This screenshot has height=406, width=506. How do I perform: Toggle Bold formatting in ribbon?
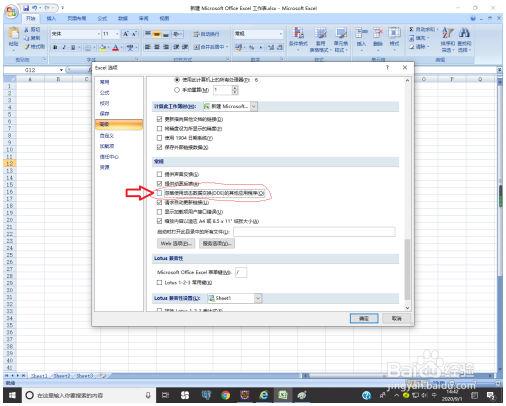[55, 48]
